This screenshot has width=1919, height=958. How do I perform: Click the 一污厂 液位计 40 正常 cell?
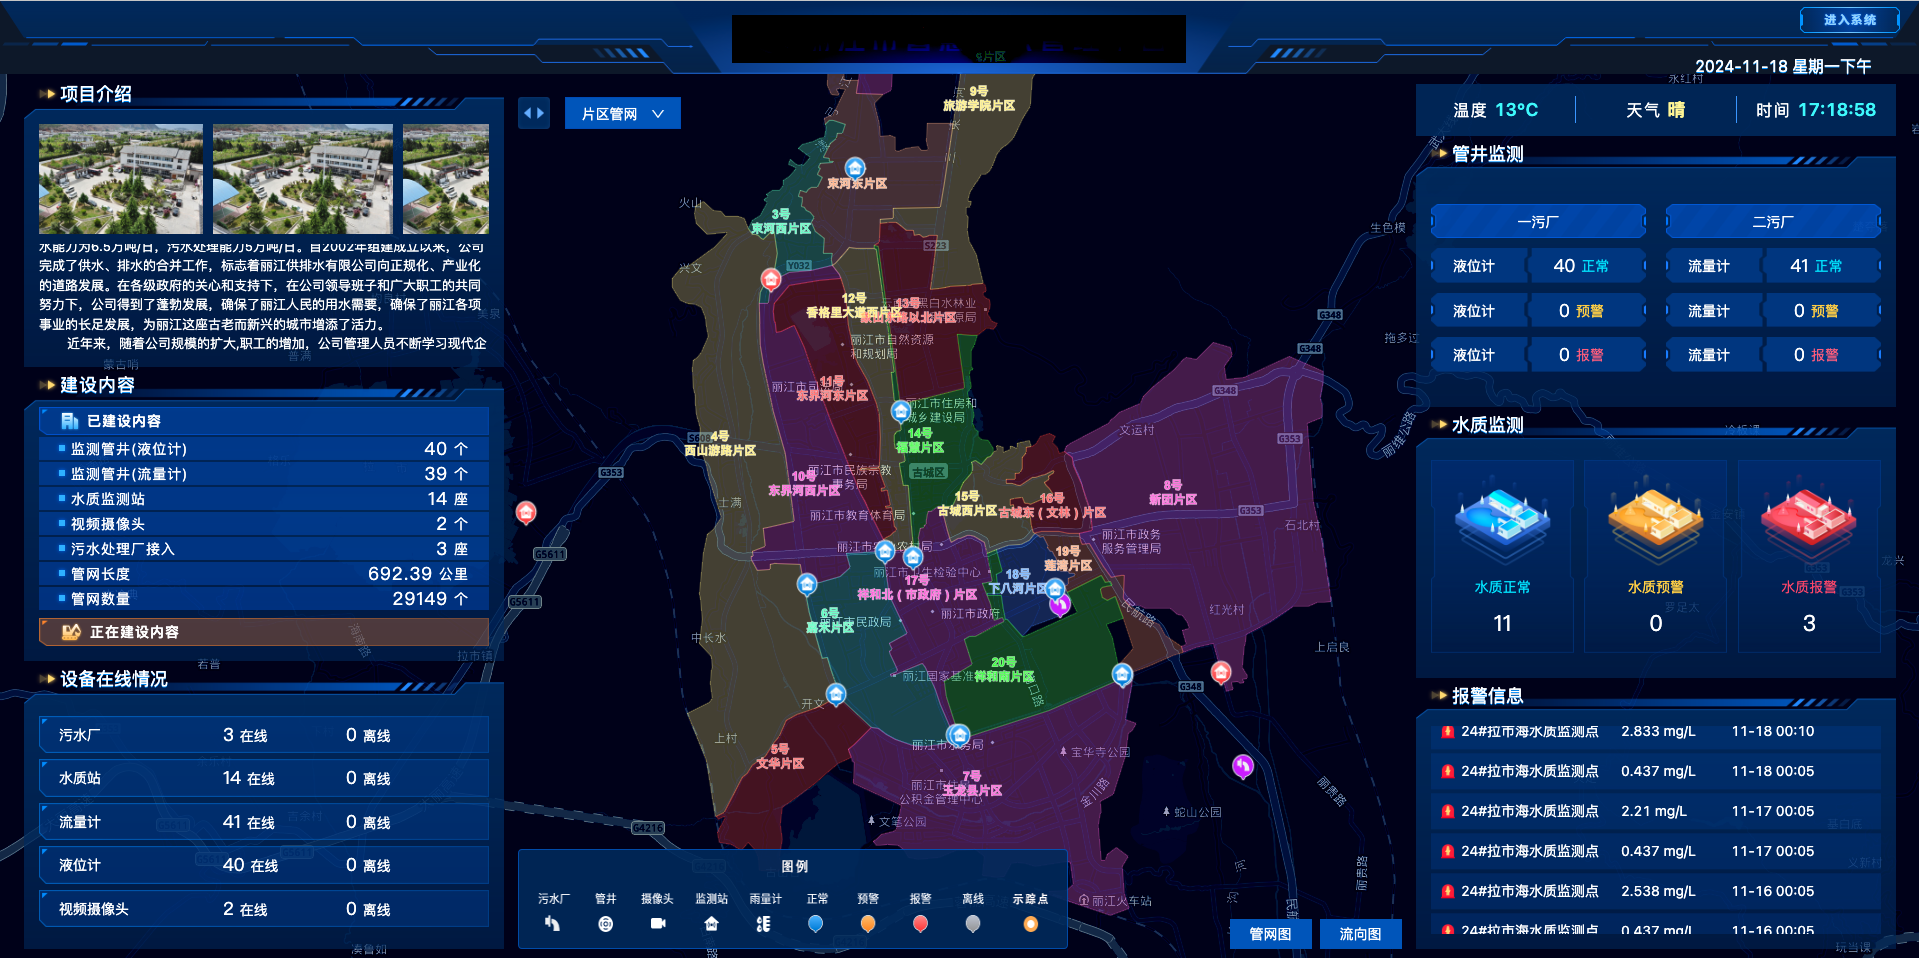(x=1538, y=266)
